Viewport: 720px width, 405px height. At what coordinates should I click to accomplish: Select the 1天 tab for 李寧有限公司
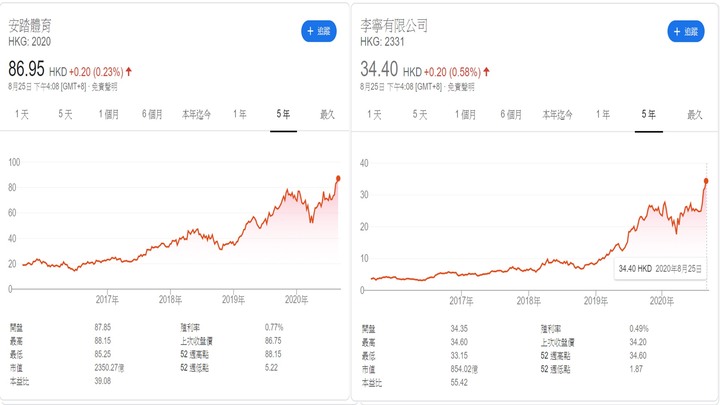click(374, 115)
